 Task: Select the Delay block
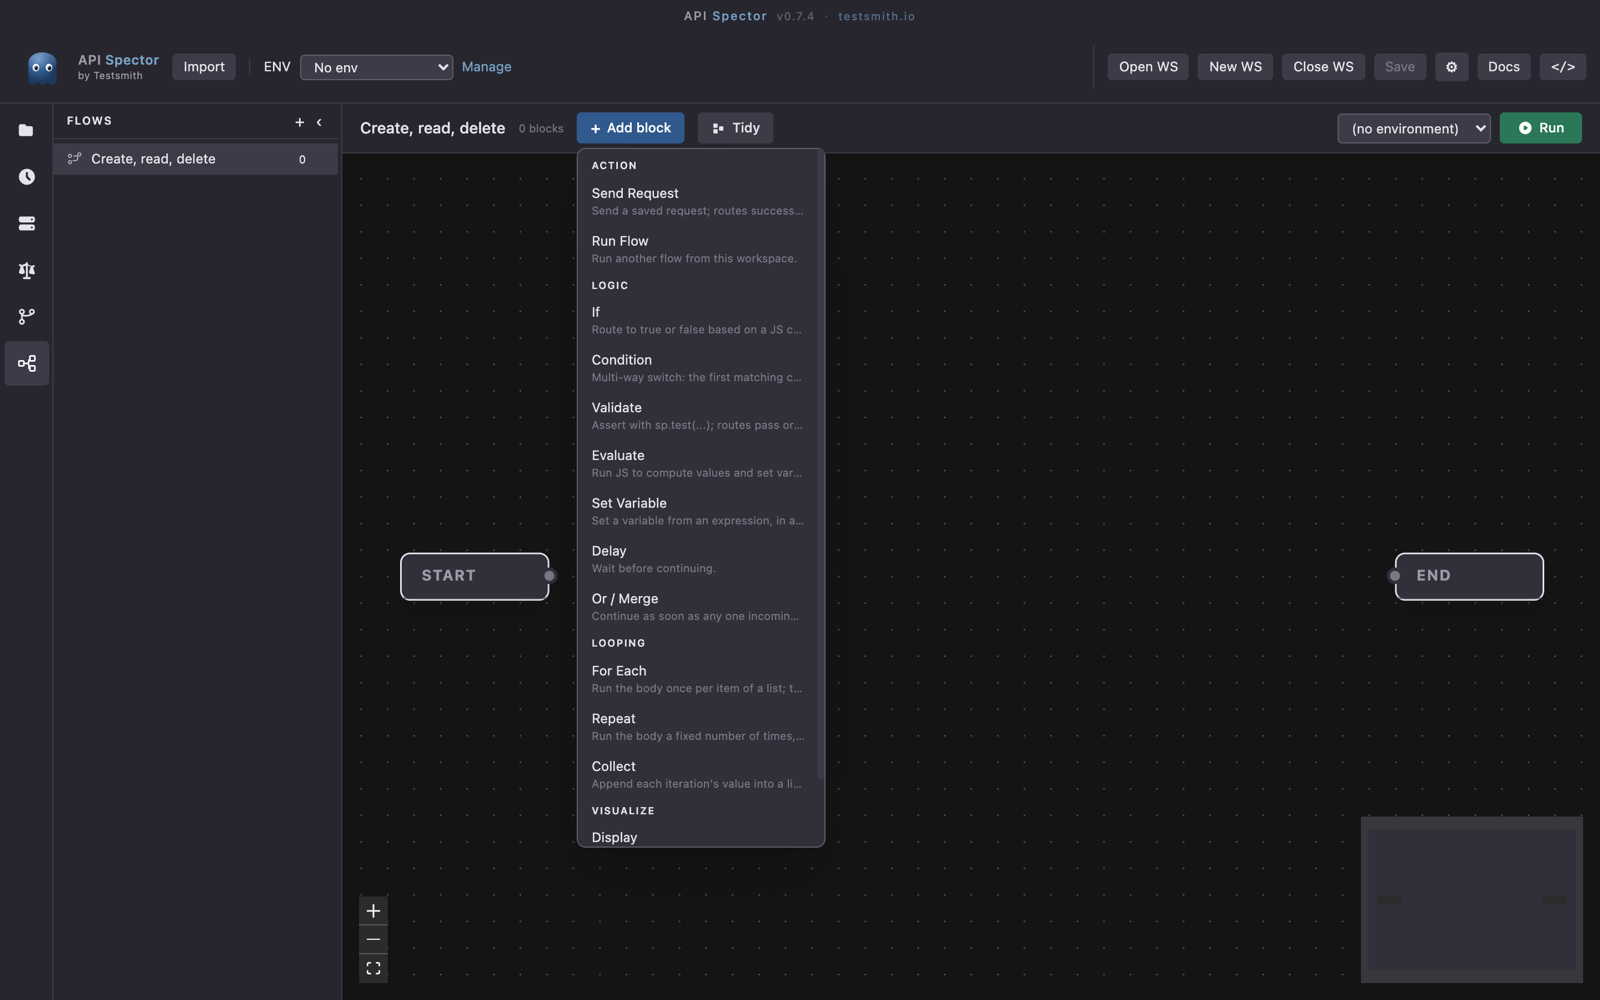(698, 559)
